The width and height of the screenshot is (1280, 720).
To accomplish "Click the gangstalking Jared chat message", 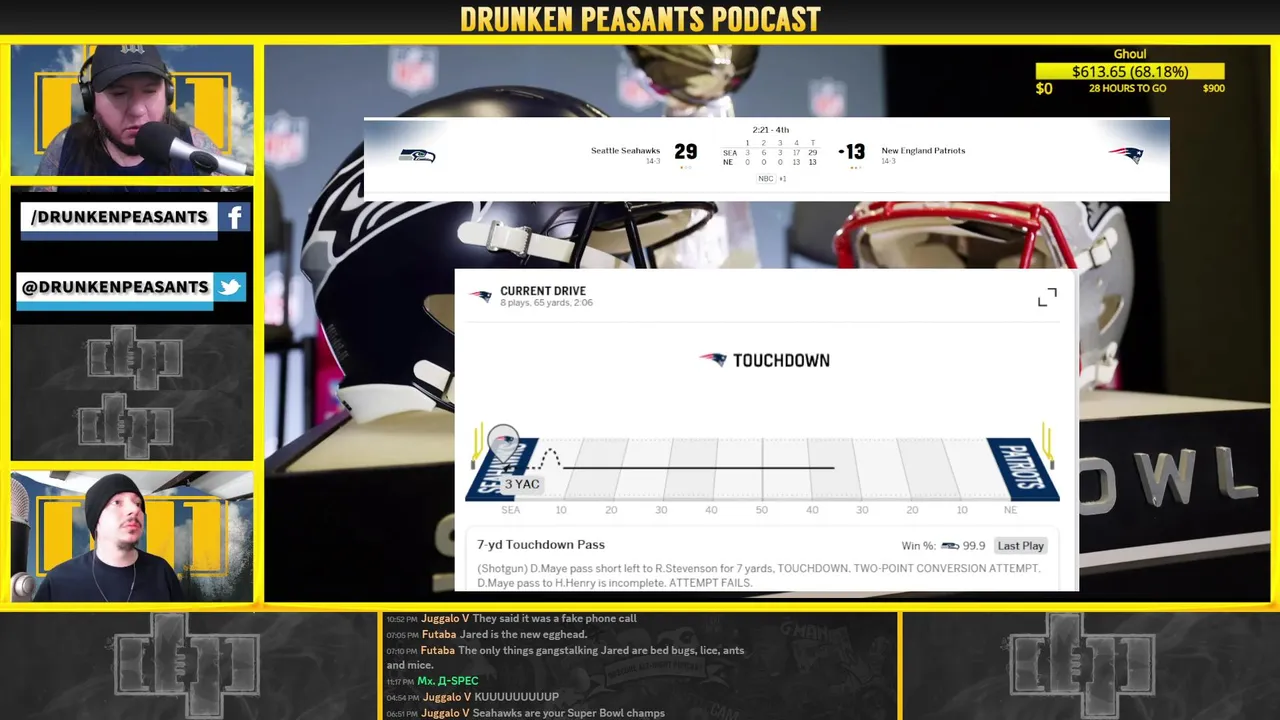I will pyautogui.click(x=565, y=658).
